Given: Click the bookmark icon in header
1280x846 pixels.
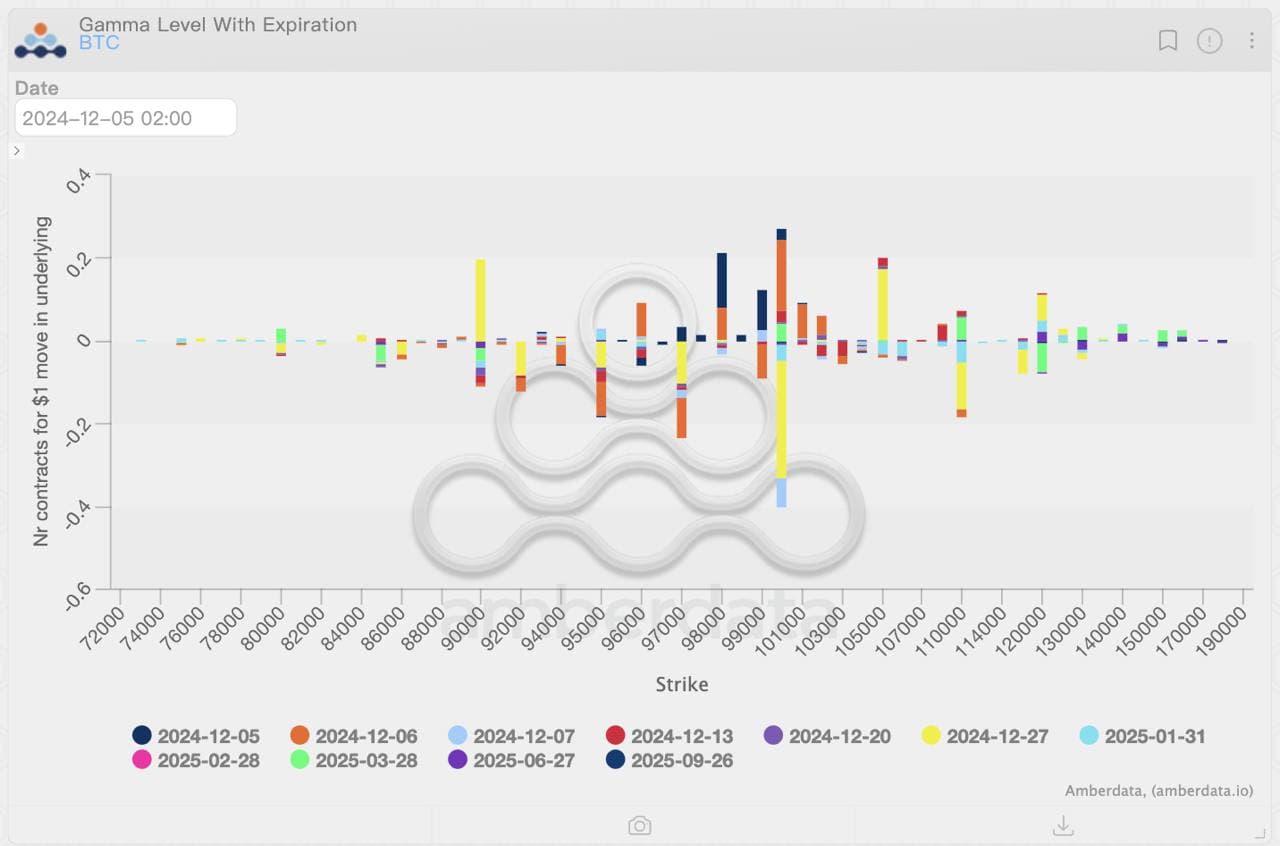Looking at the screenshot, I should pyautogui.click(x=1167, y=40).
